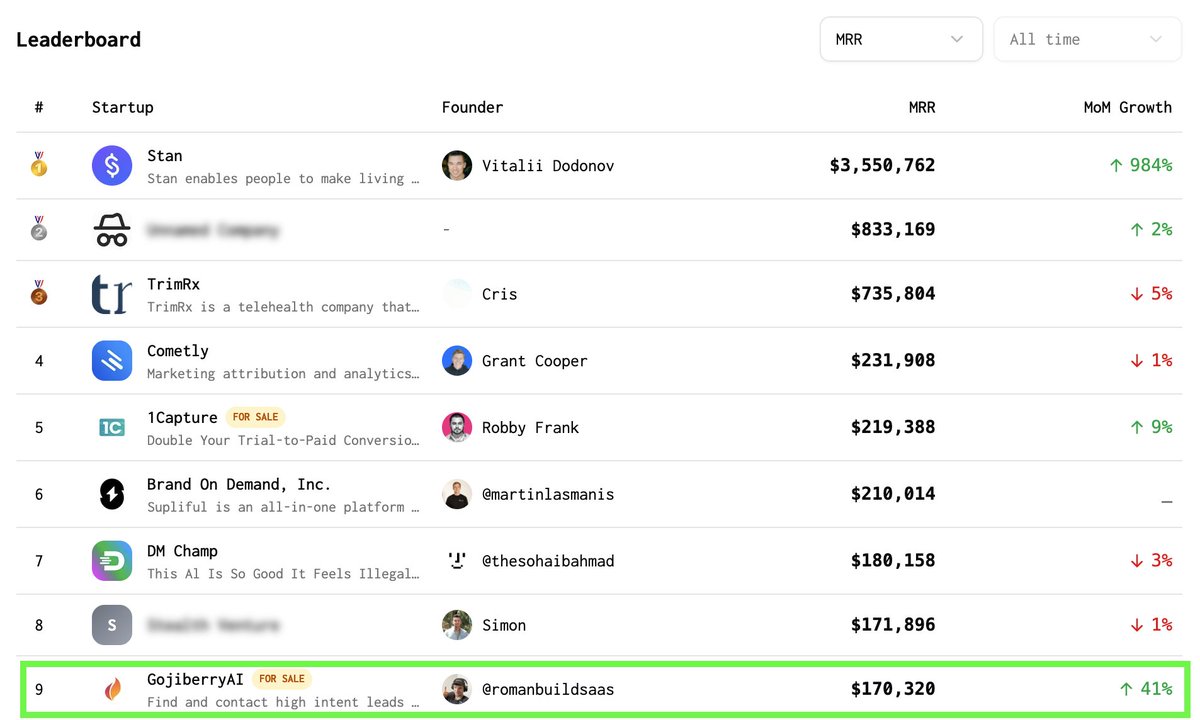Click the DM Champ green D logo

coord(112,561)
